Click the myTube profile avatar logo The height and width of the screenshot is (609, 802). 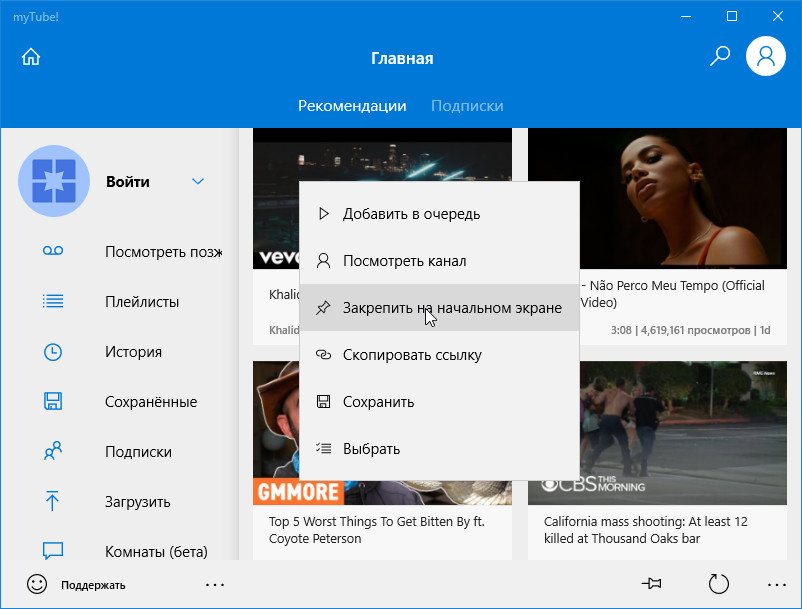pos(54,181)
